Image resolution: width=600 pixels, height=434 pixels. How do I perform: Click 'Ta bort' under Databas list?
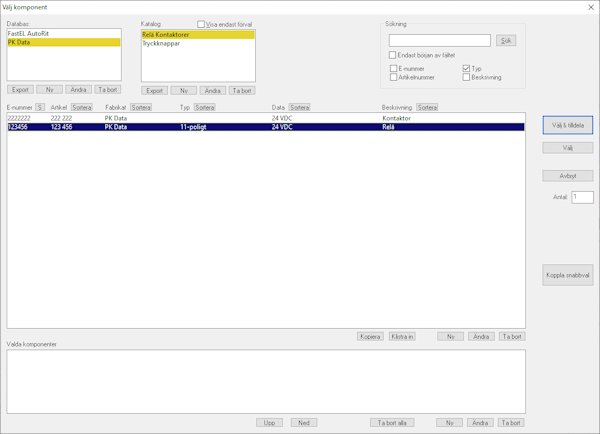(108, 90)
